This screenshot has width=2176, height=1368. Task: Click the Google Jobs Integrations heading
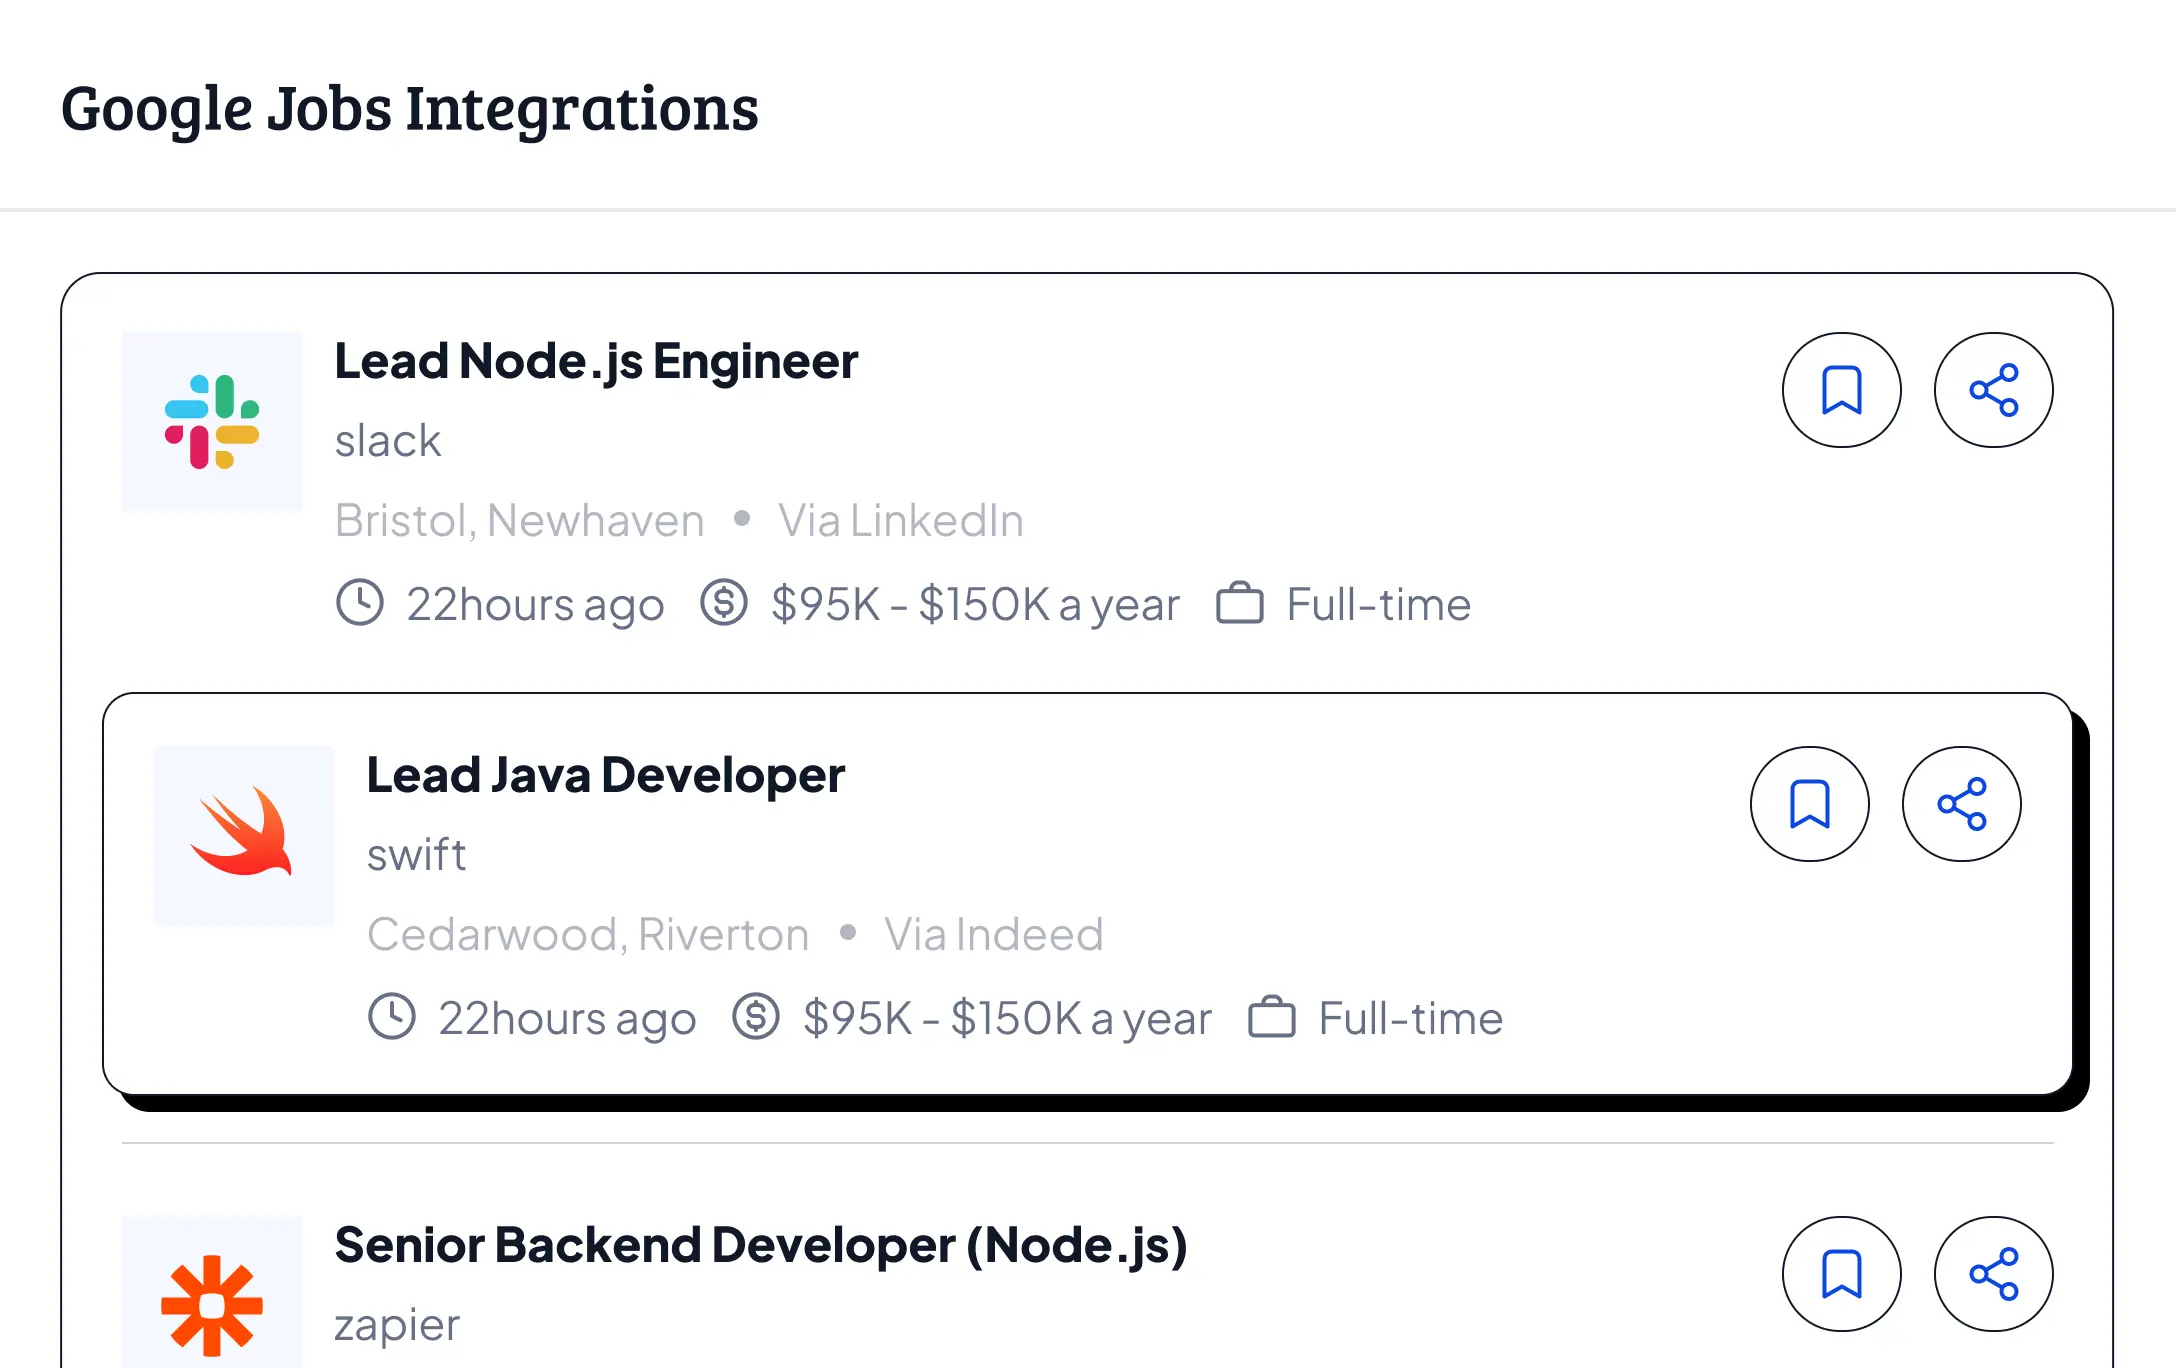pyautogui.click(x=410, y=108)
